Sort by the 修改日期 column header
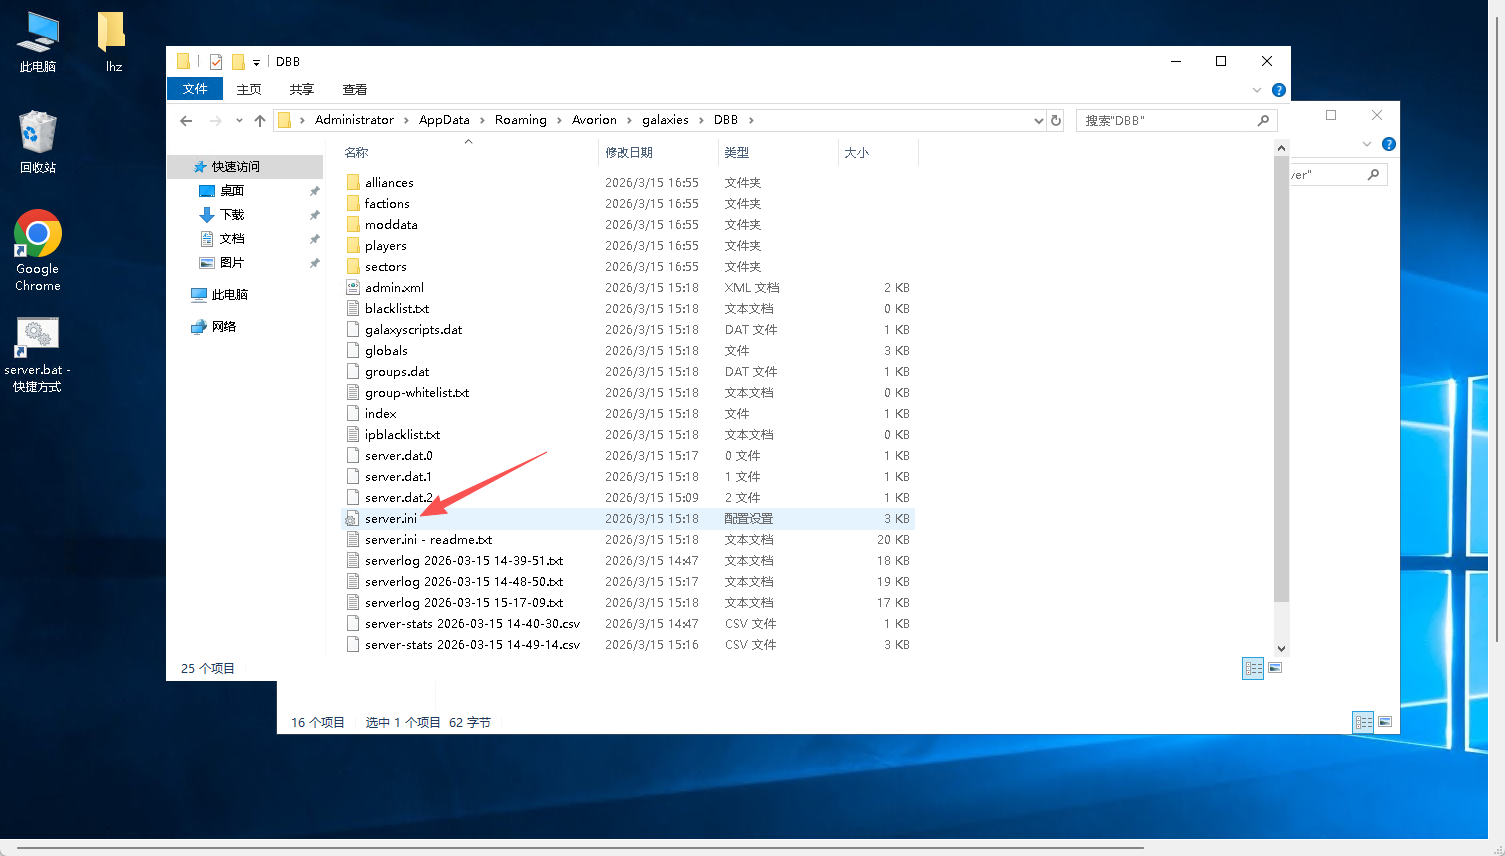 click(629, 153)
